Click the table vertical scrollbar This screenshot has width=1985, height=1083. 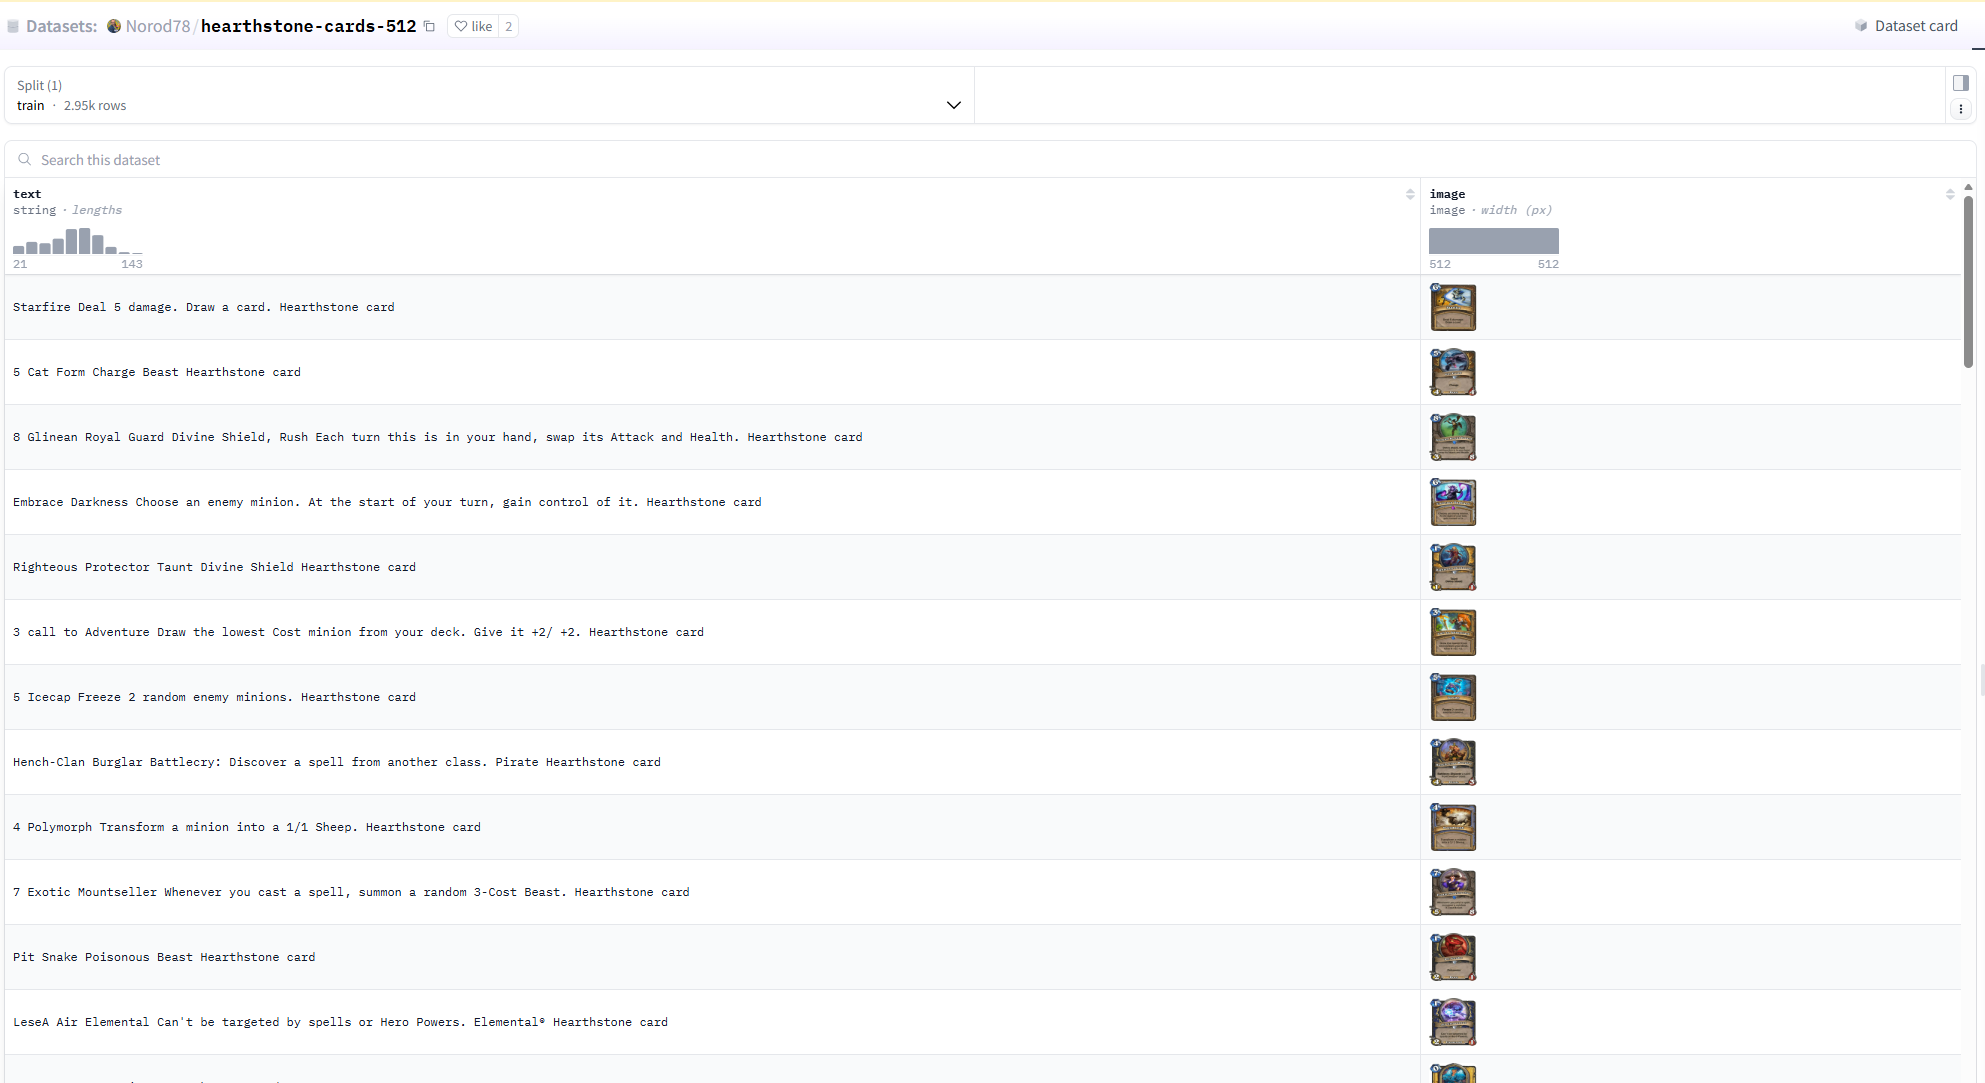tap(1968, 282)
